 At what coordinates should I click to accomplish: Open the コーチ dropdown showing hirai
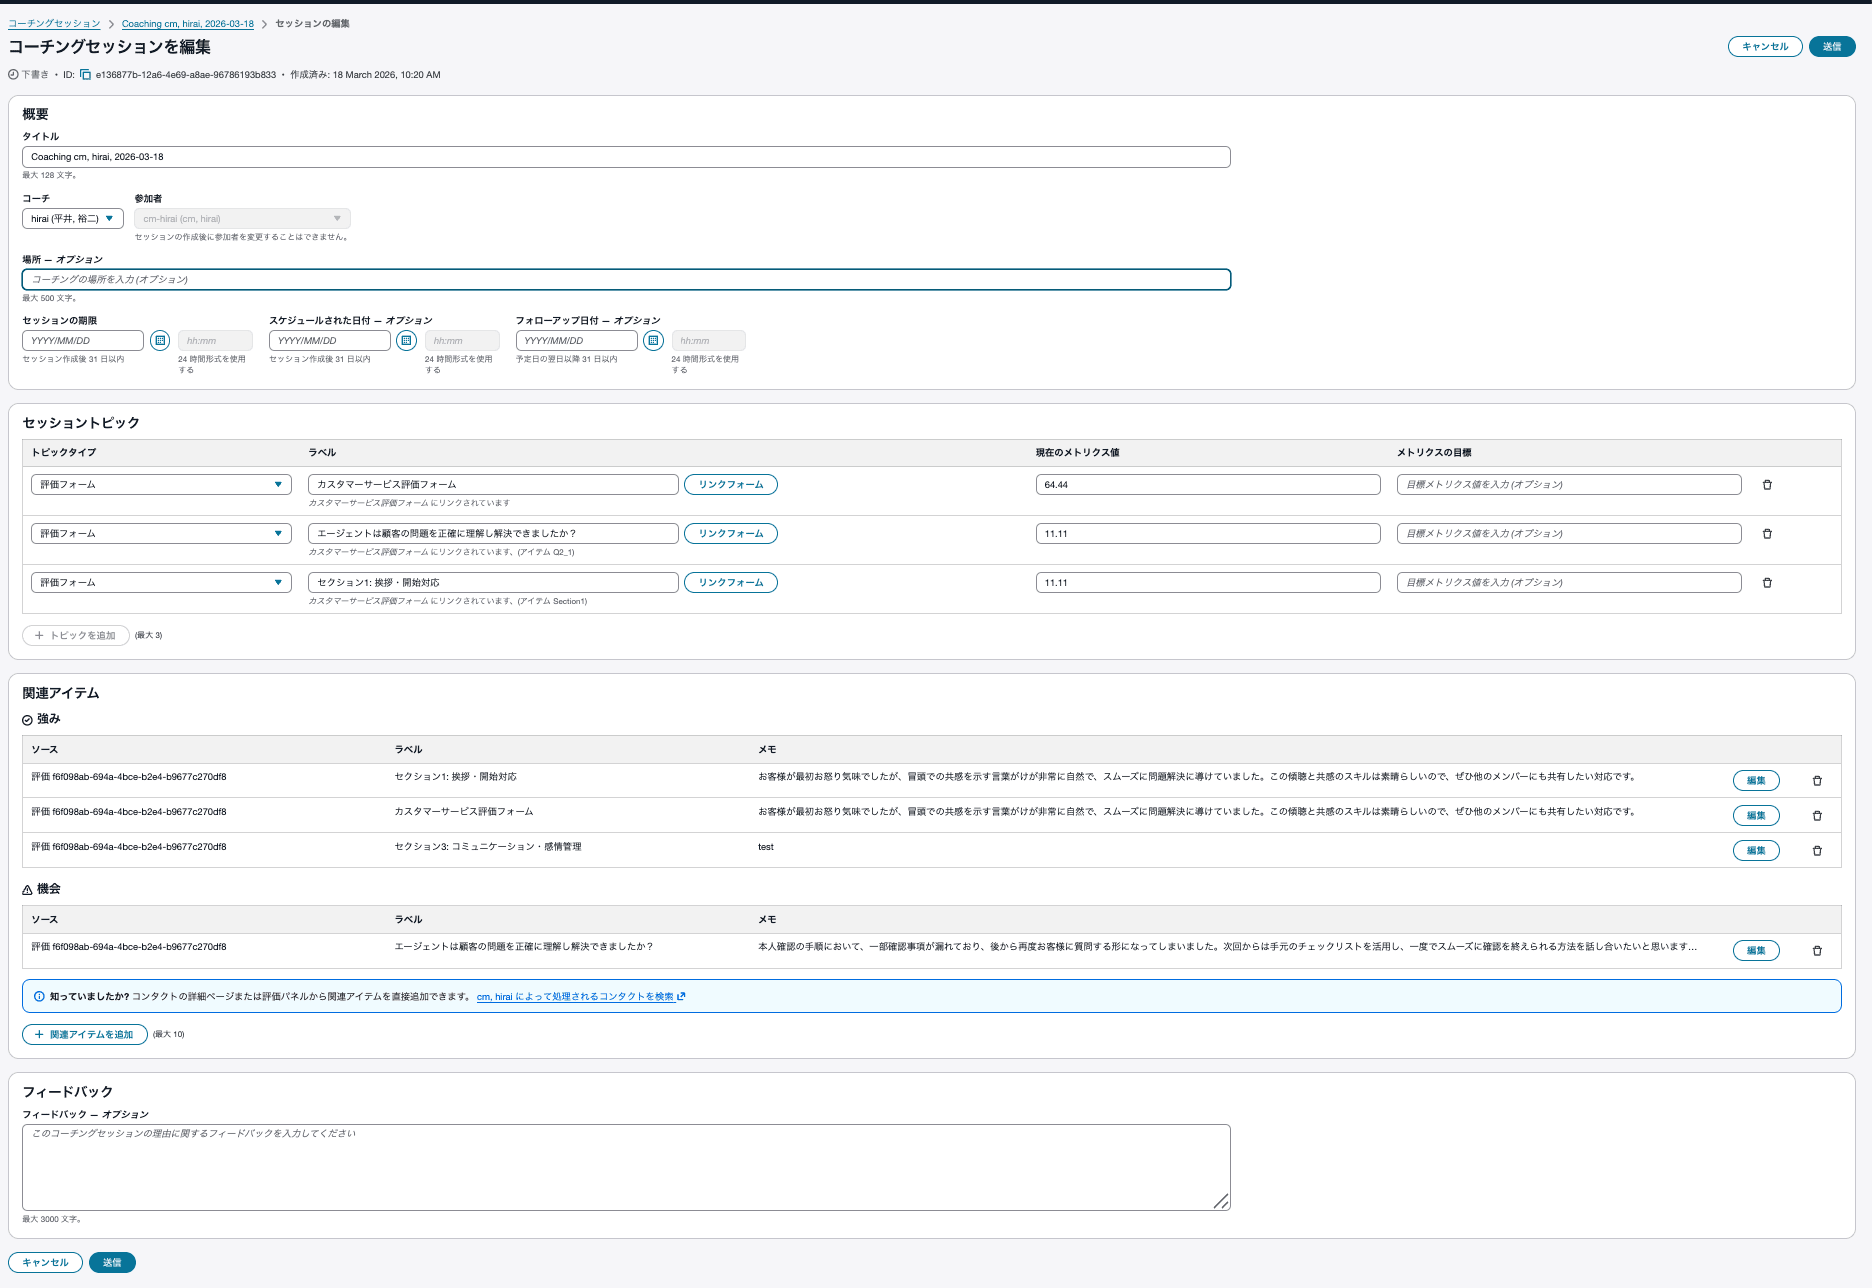click(x=73, y=219)
